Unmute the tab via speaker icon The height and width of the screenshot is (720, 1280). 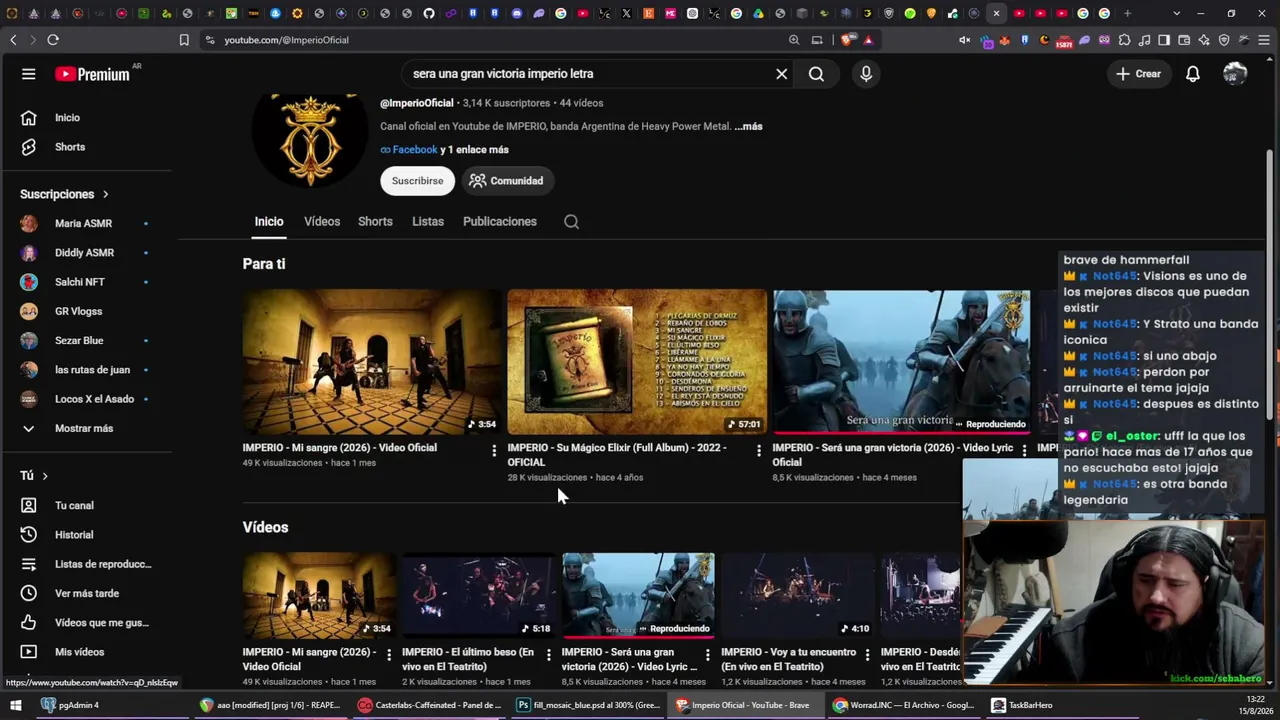965,40
